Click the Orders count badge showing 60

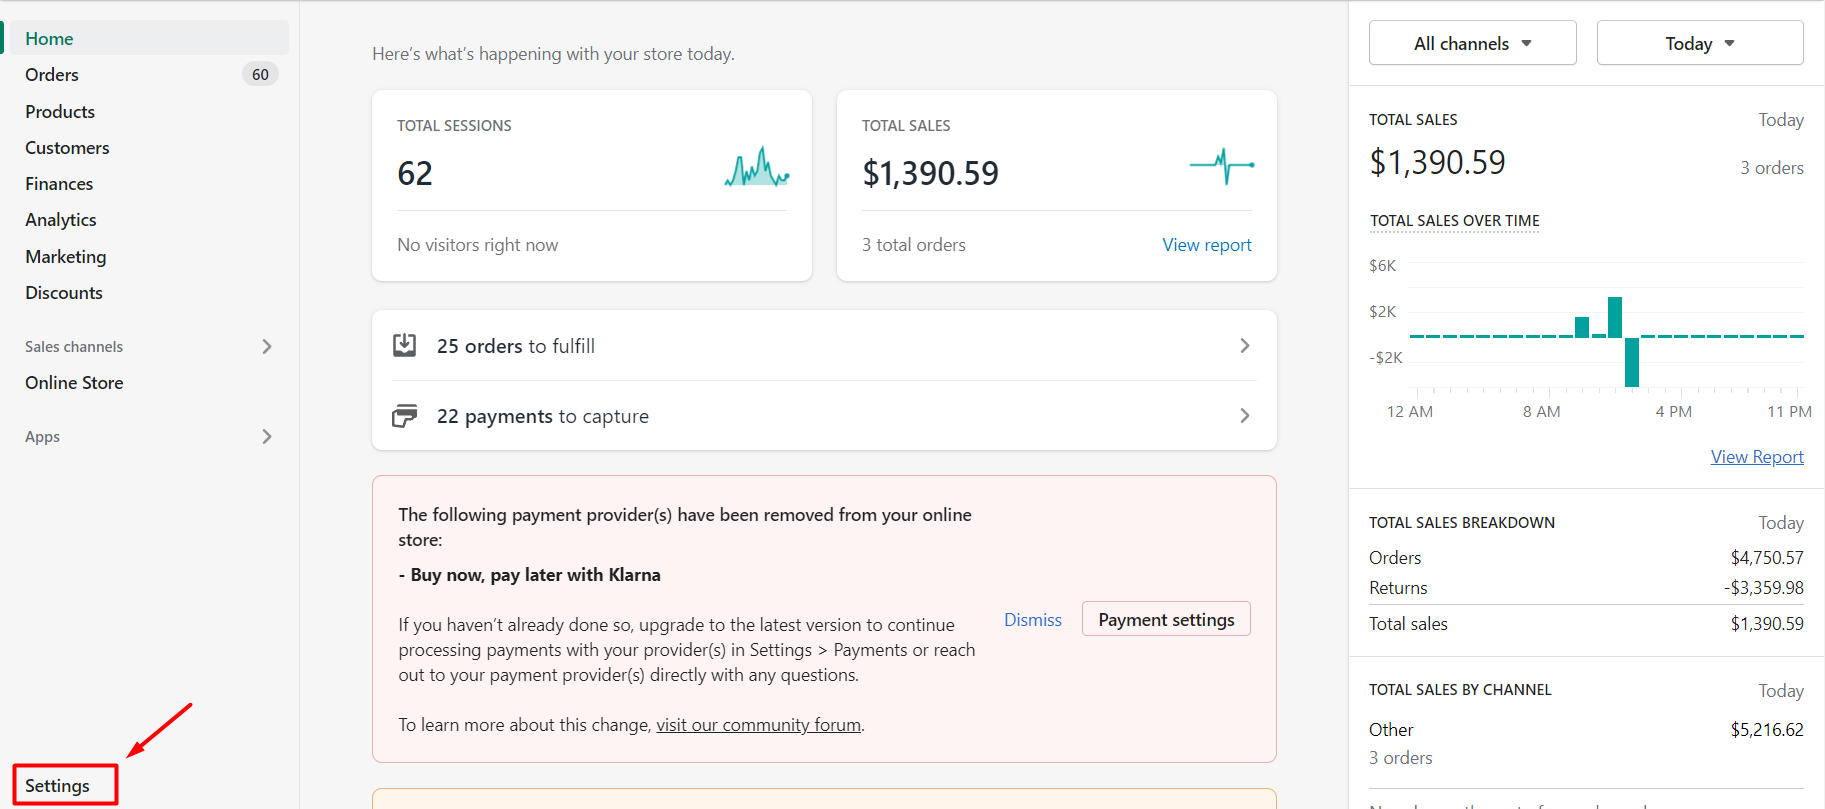260,75
